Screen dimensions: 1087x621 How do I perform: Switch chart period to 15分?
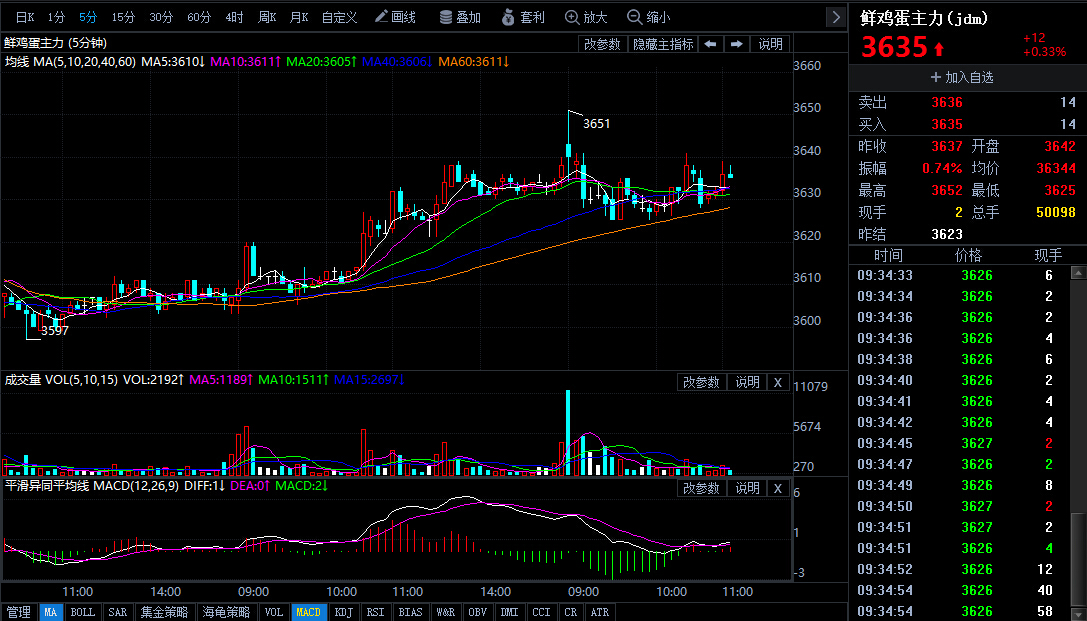123,17
